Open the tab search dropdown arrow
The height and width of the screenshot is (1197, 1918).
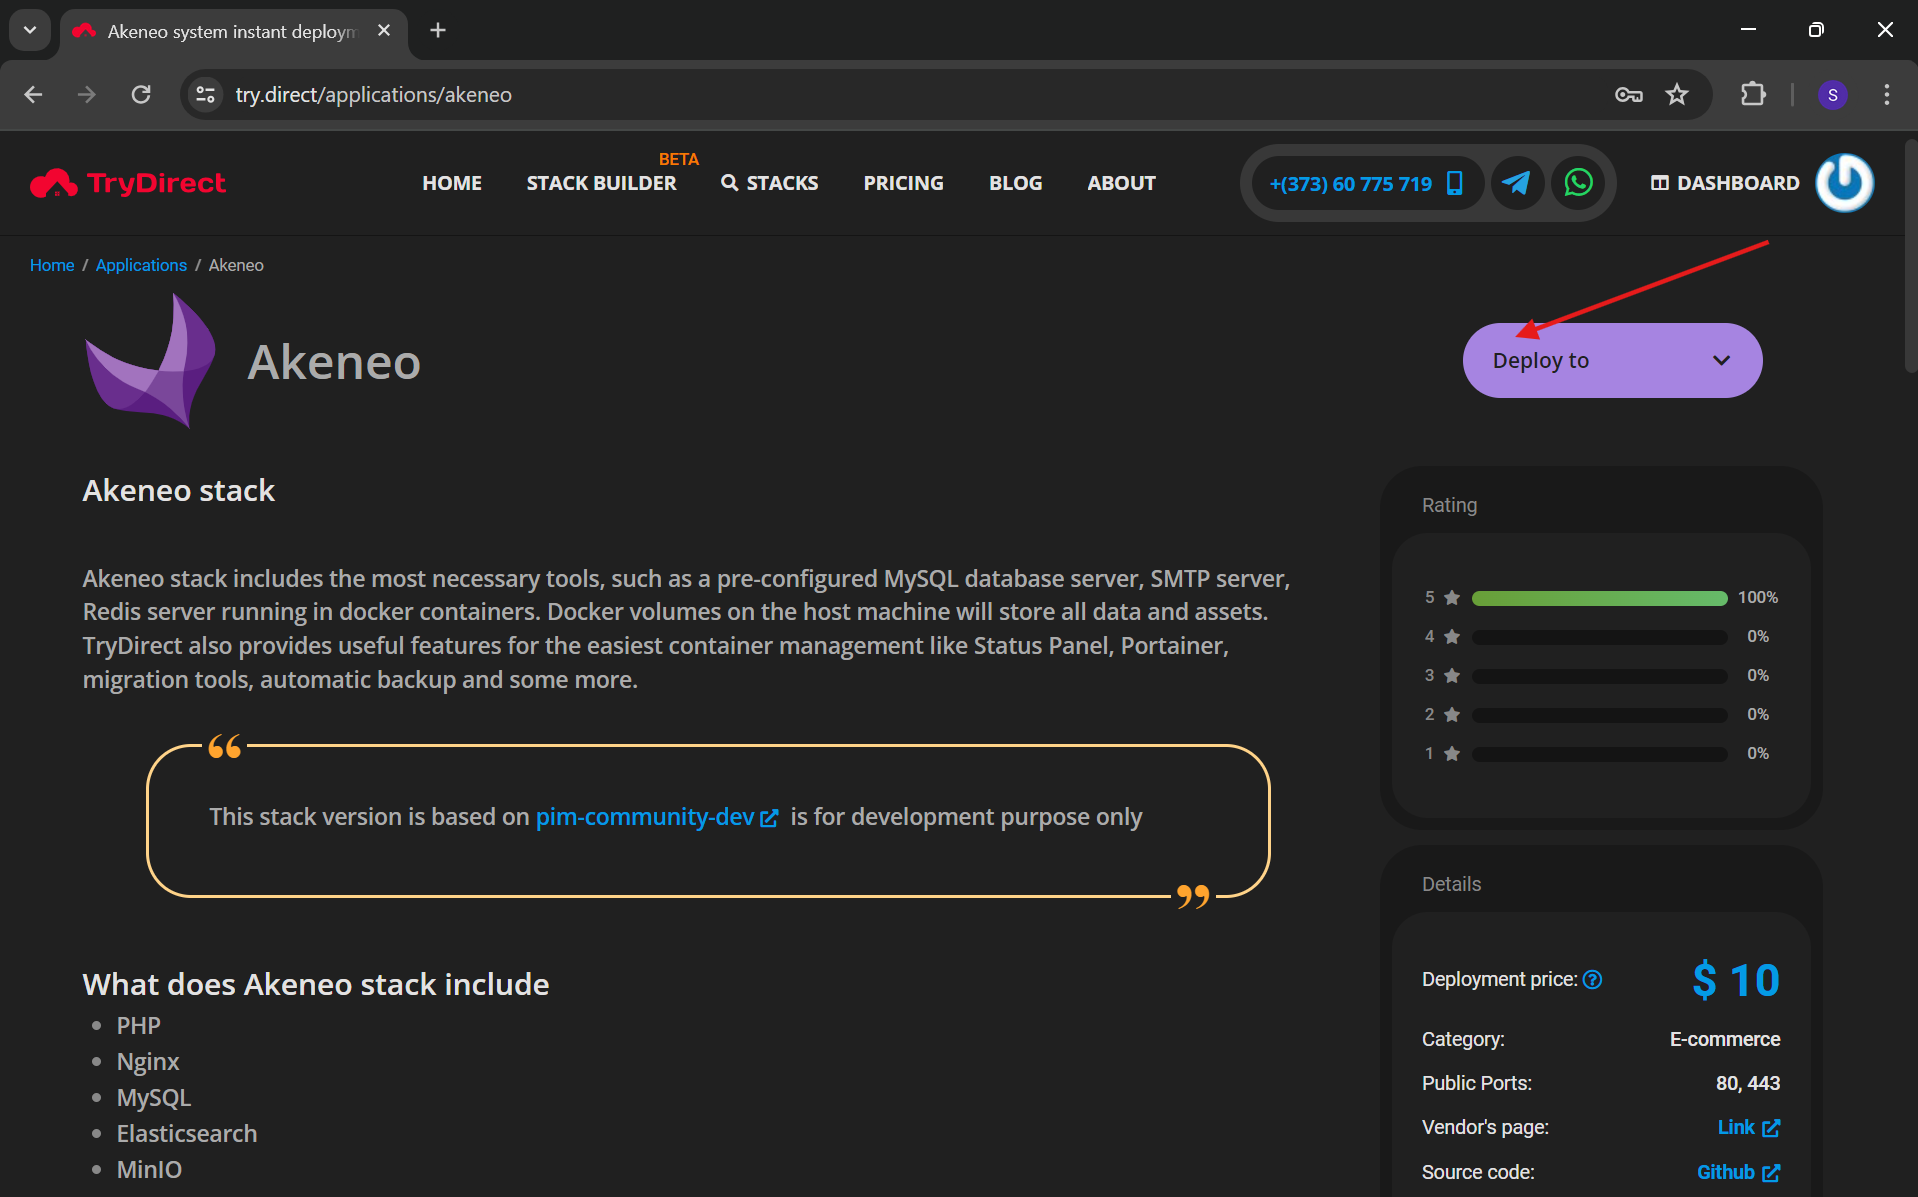coord(30,30)
